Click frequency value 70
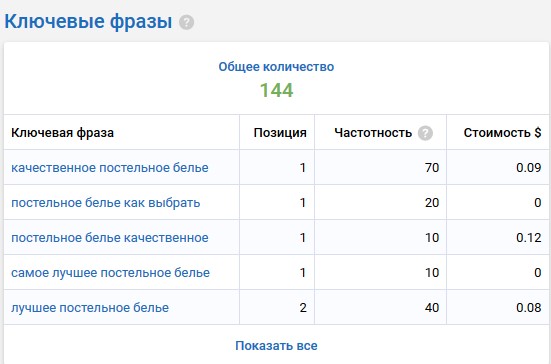The image size is (551, 364). coord(432,168)
